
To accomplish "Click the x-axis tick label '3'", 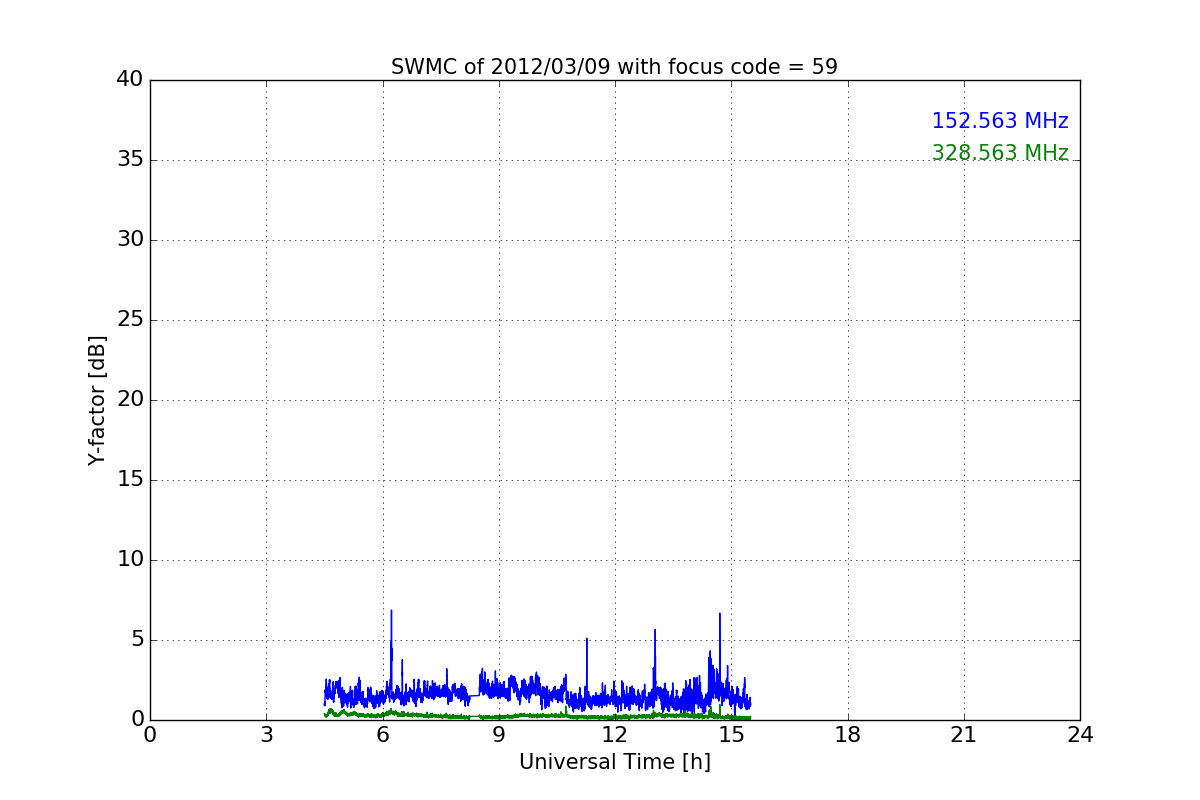I will (x=266, y=735).
